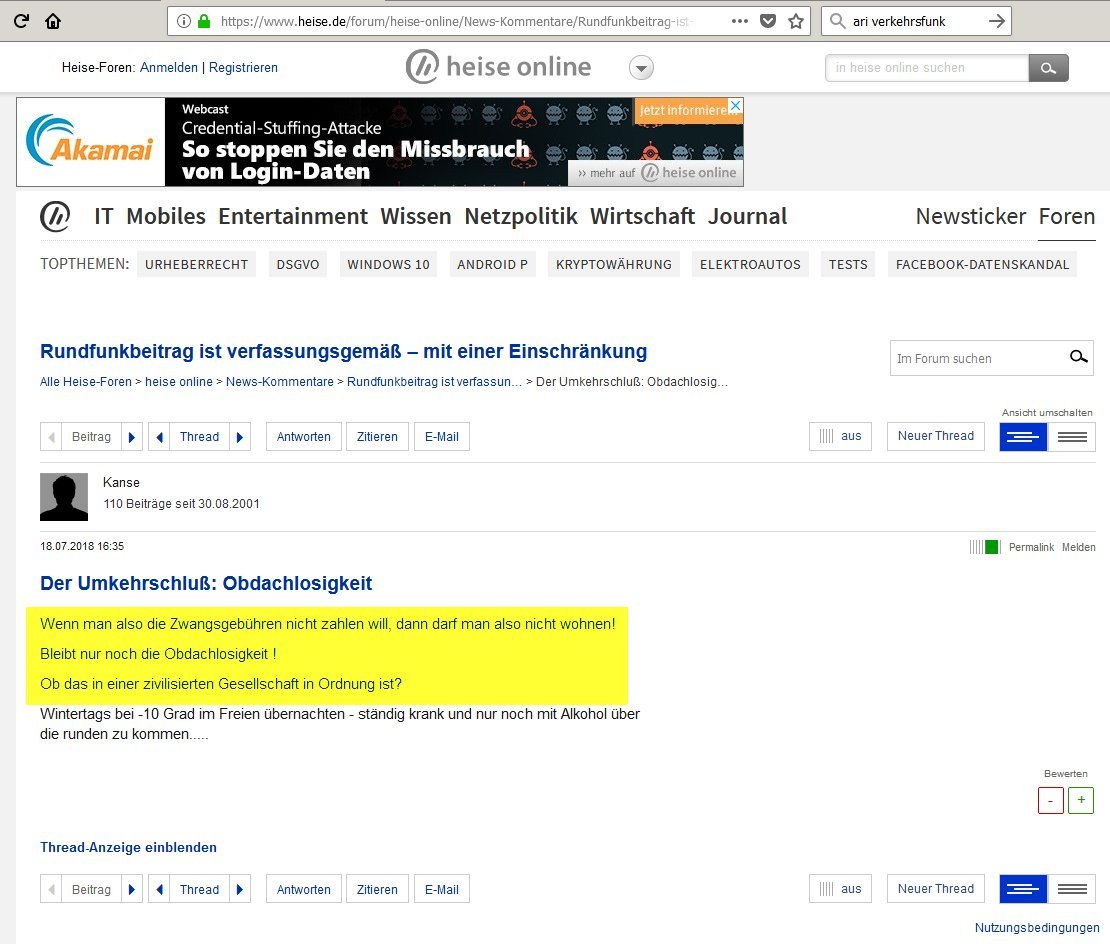Expand 'Thread-Anzeige einblenden'

tap(128, 847)
